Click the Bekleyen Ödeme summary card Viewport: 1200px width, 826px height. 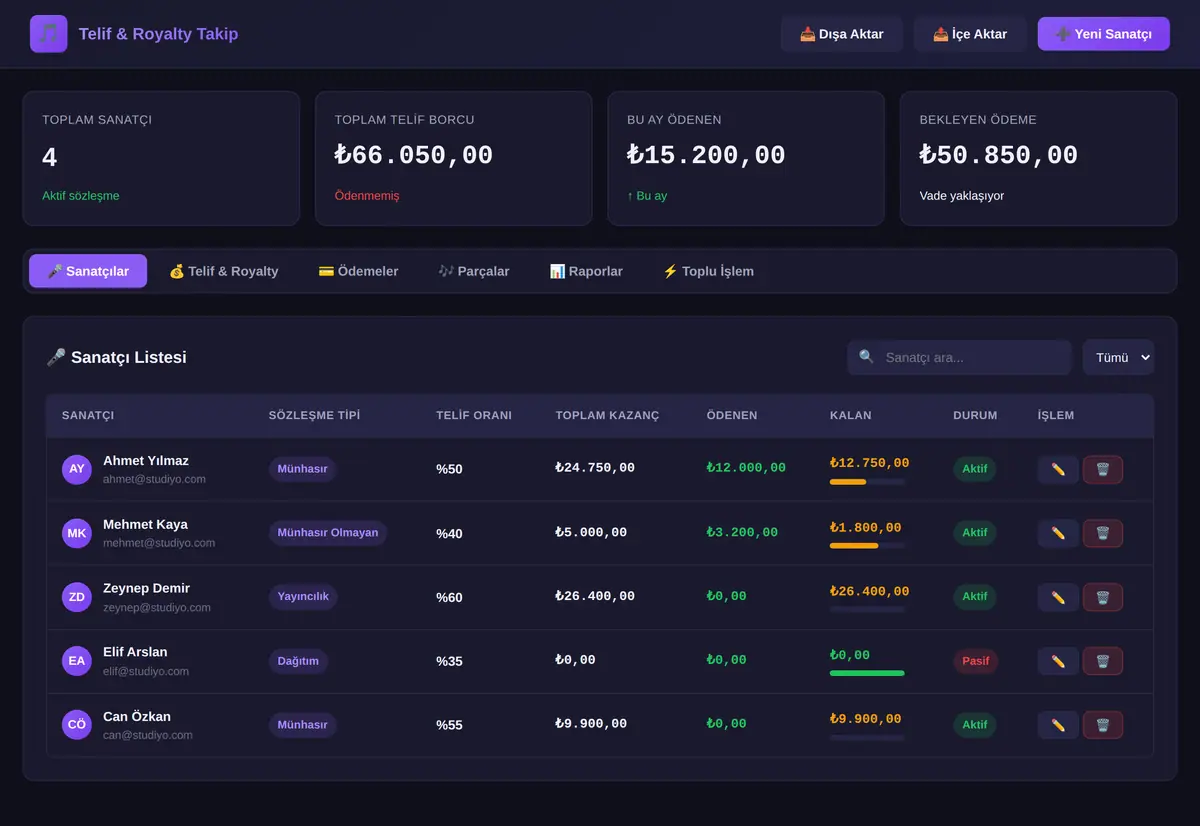tap(1039, 158)
